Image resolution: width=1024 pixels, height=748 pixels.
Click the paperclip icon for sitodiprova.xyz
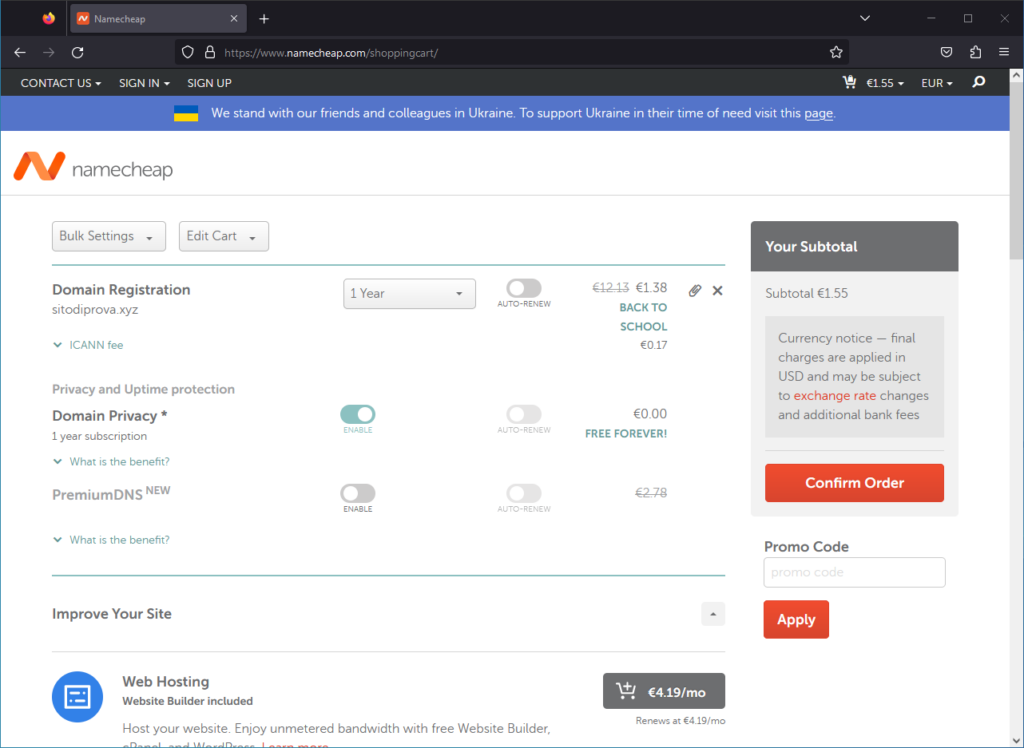point(695,291)
